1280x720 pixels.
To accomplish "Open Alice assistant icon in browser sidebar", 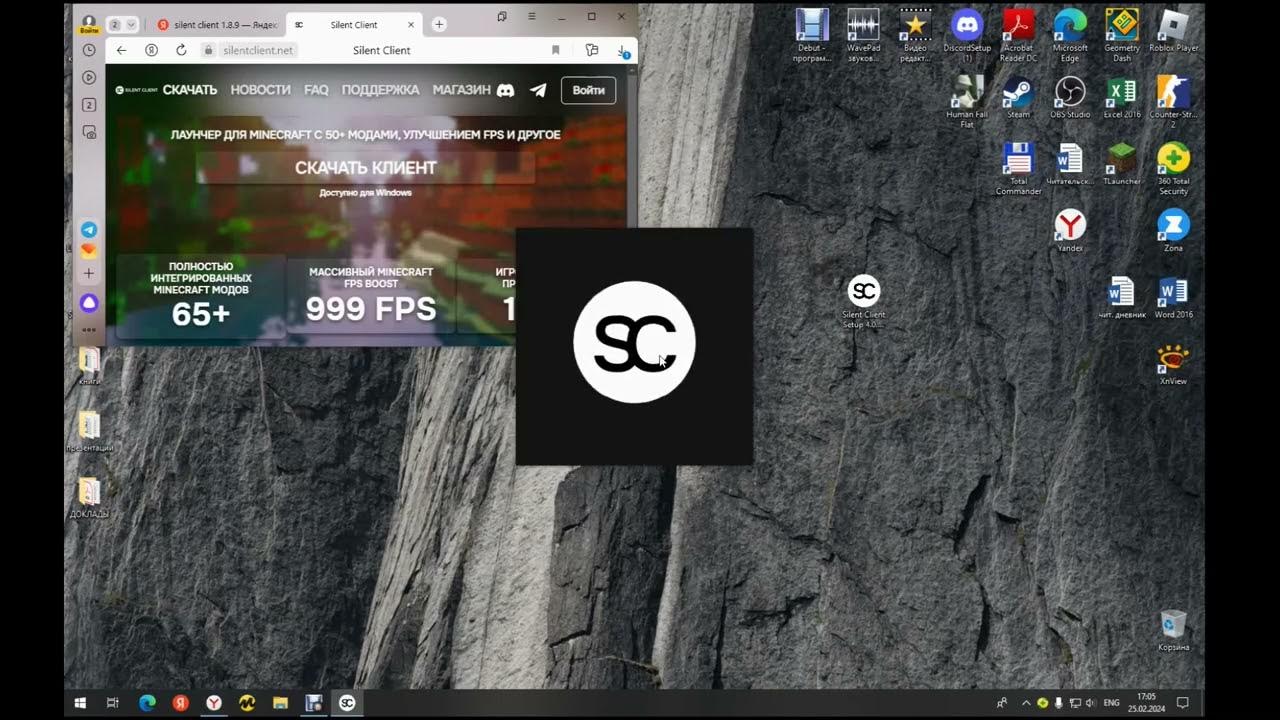I will pyautogui.click(x=89, y=302).
